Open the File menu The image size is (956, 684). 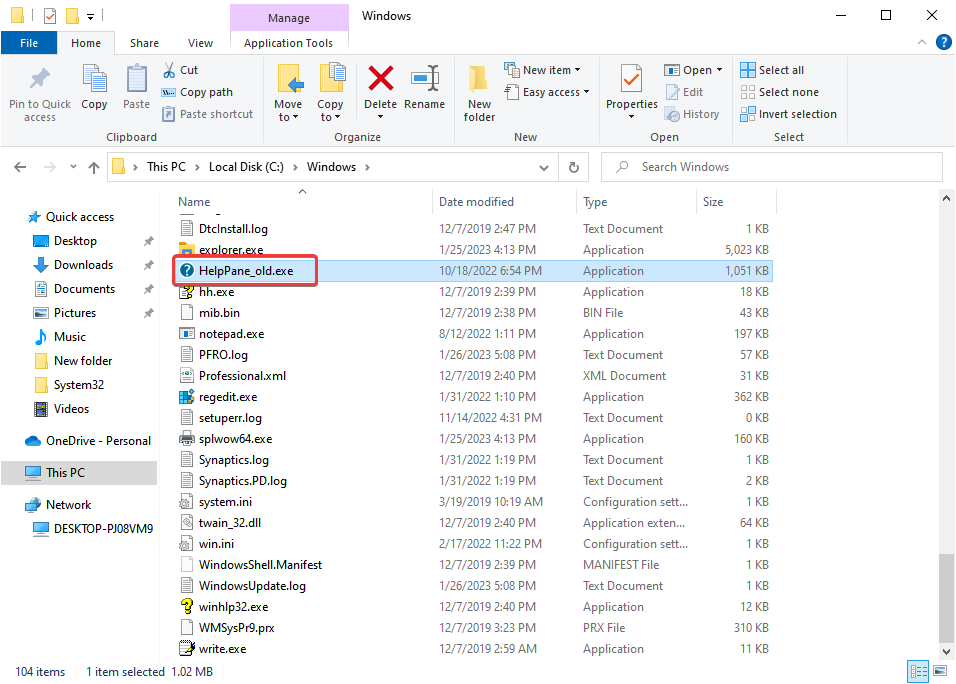[x=29, y=43]
